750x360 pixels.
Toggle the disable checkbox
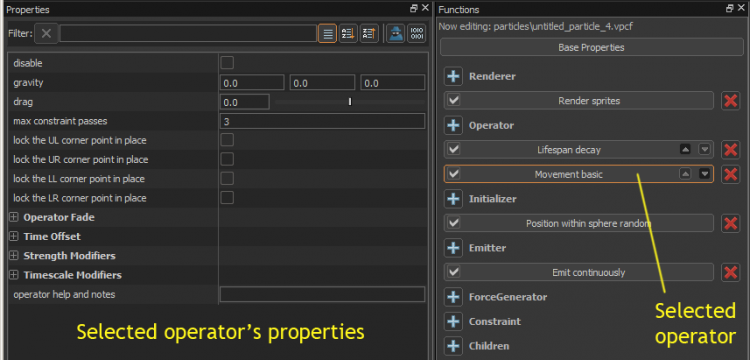click(x=227, y=63)
